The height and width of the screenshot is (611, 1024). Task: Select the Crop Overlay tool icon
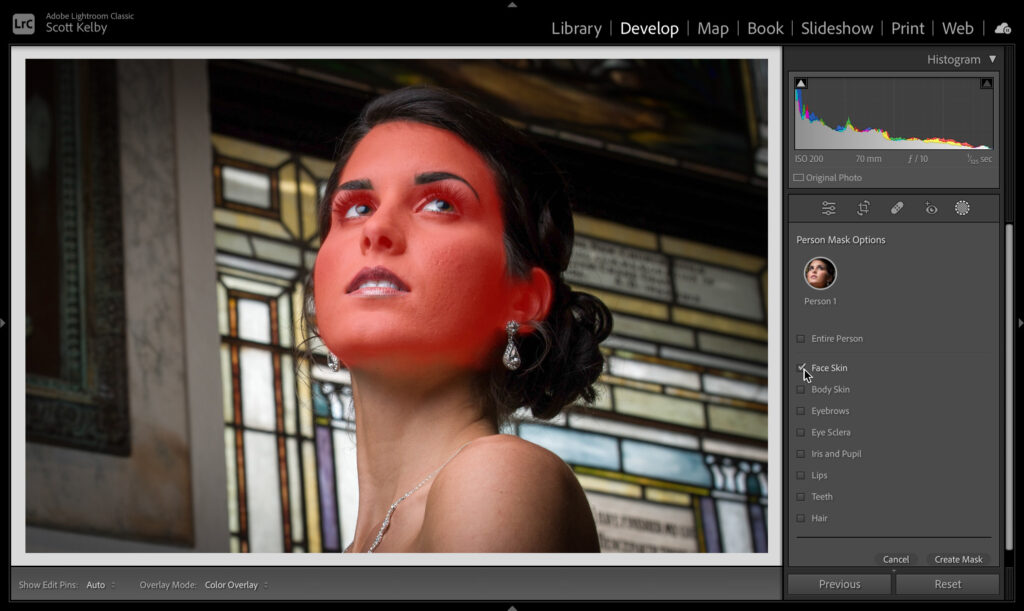pyautogui.click(x=863, y=208)
